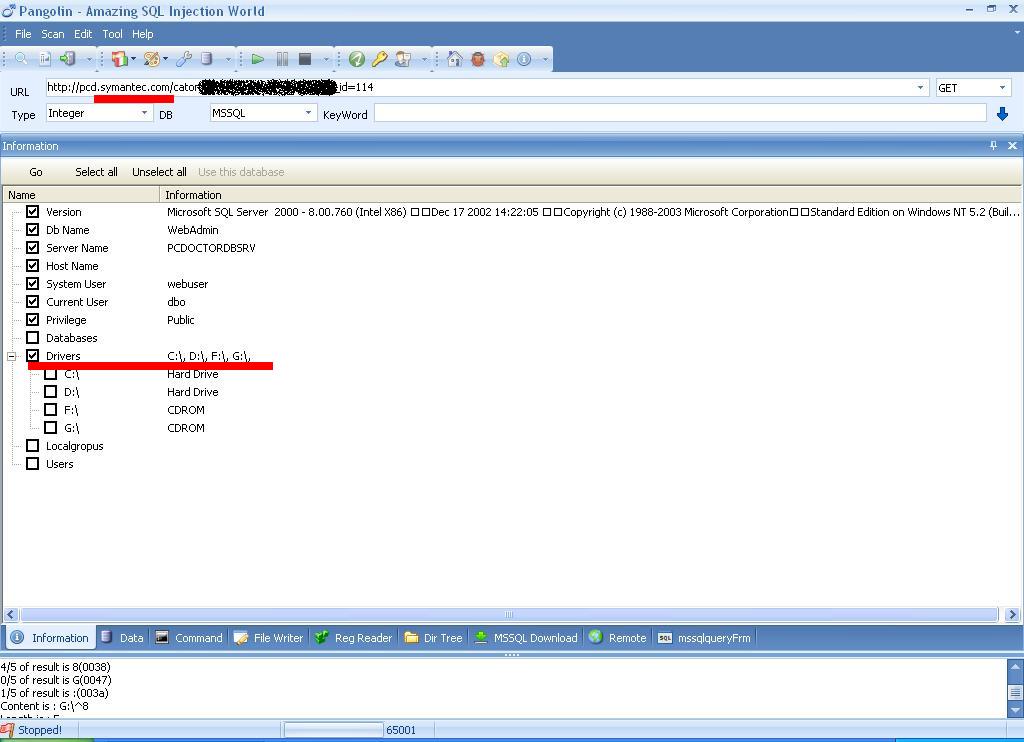Switch to the Command tab
This screenshot has width=1024, height=742.
pos(189,637)
